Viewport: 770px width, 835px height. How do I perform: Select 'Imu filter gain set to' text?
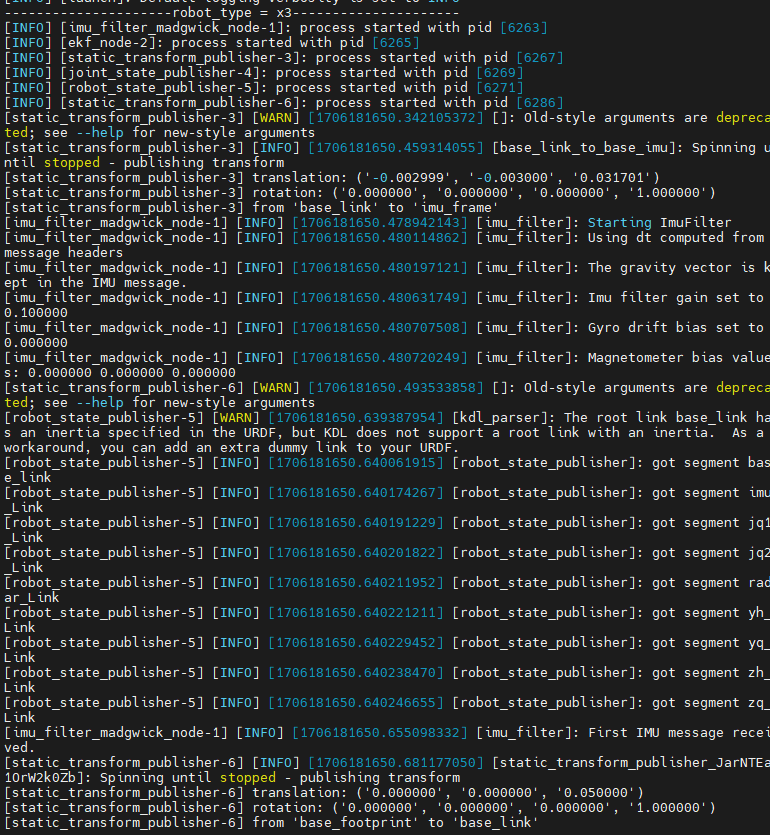tap(676, 298)
